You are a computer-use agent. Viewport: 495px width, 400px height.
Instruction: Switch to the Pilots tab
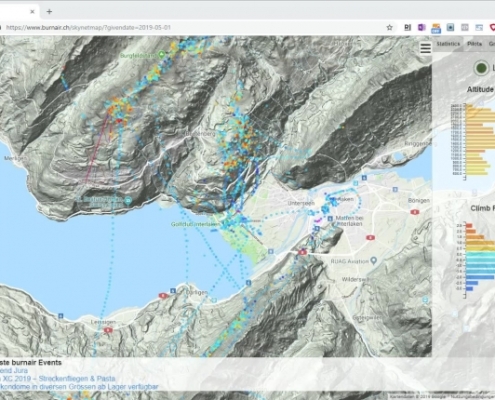(474, 44)
